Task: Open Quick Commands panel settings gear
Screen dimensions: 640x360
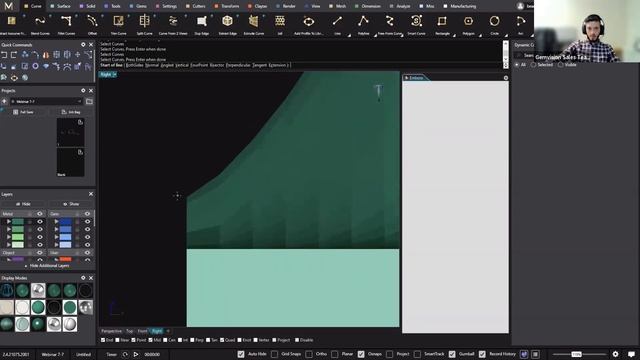Action: pyautogui.click(x=83, y=44)
